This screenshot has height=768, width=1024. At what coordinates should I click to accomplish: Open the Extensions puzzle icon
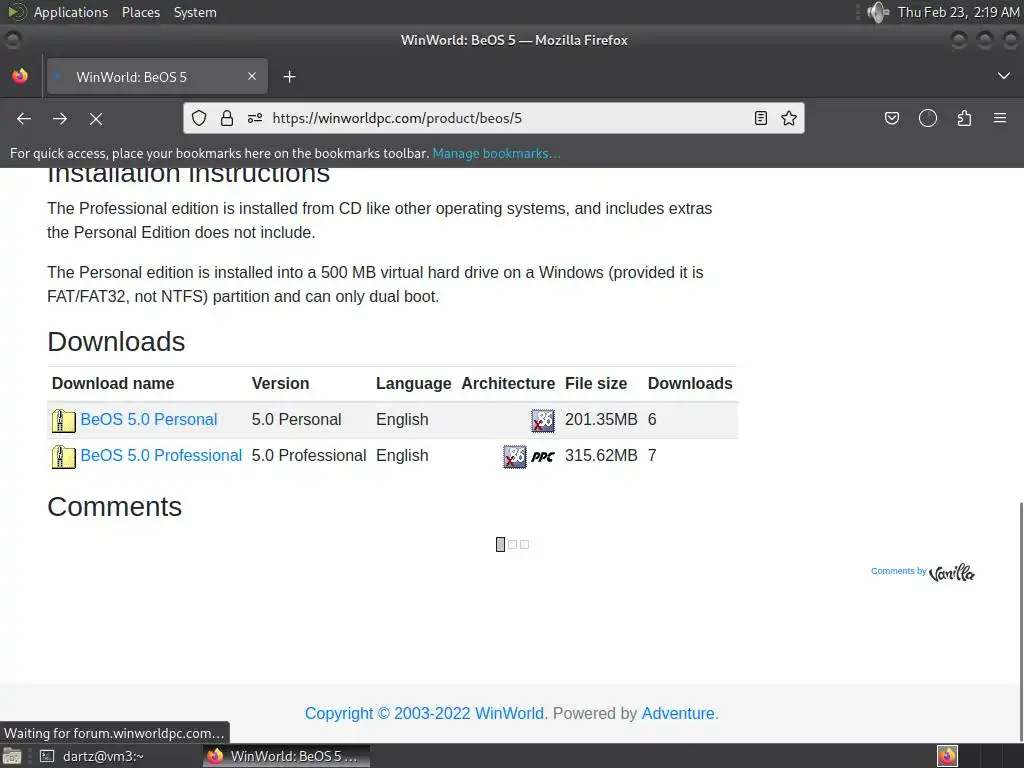tap(965, 118)
